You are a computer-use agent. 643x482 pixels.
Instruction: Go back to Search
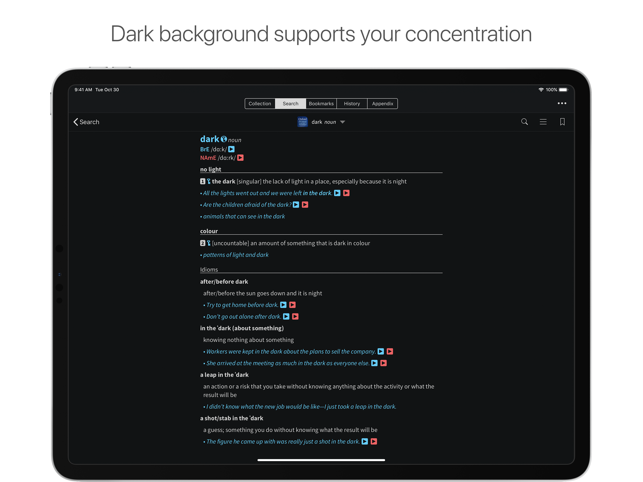[87, 122]
